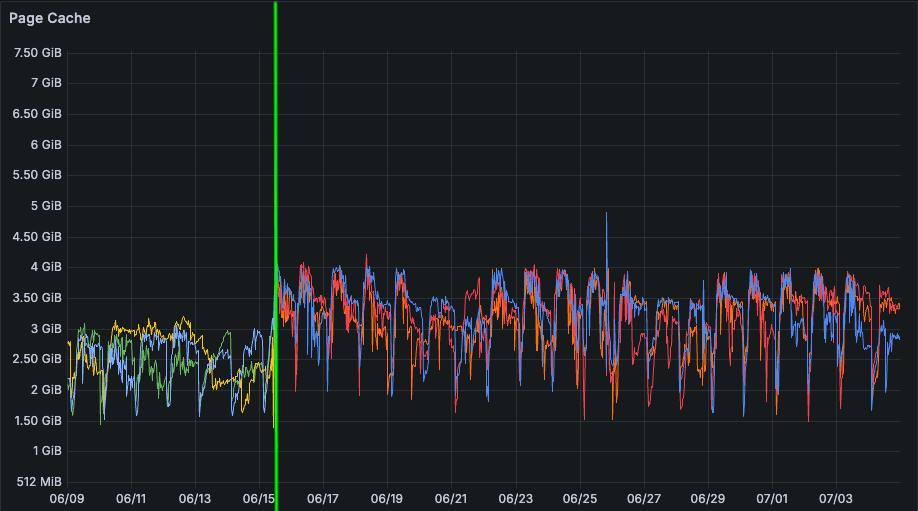
Task: Select the 06/23 date label
Action: (516, 499)
